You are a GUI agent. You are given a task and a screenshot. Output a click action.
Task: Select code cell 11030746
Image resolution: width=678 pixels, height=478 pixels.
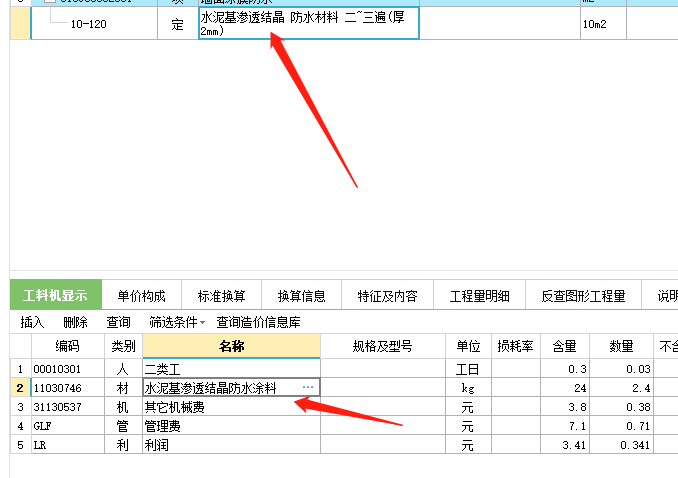click(67, 388)
